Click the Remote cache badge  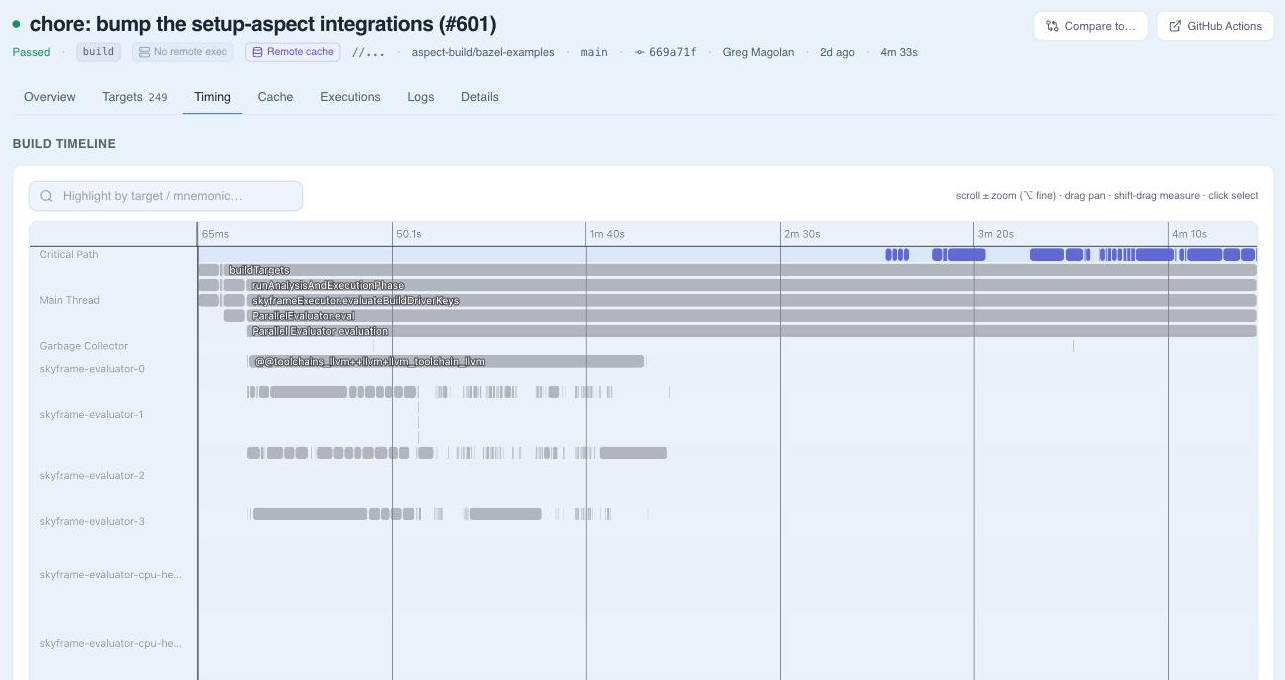(292, 52)
